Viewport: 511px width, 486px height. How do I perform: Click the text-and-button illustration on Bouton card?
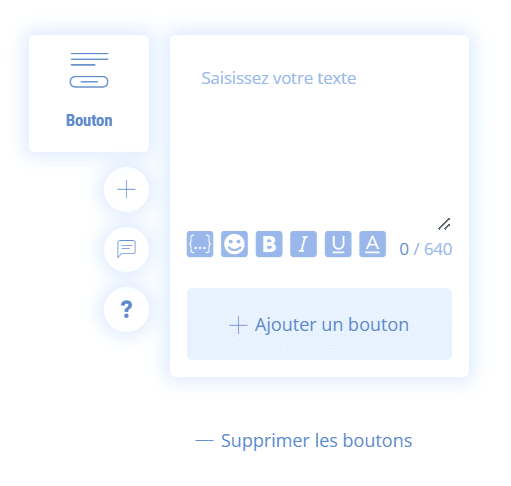point(89,70)
